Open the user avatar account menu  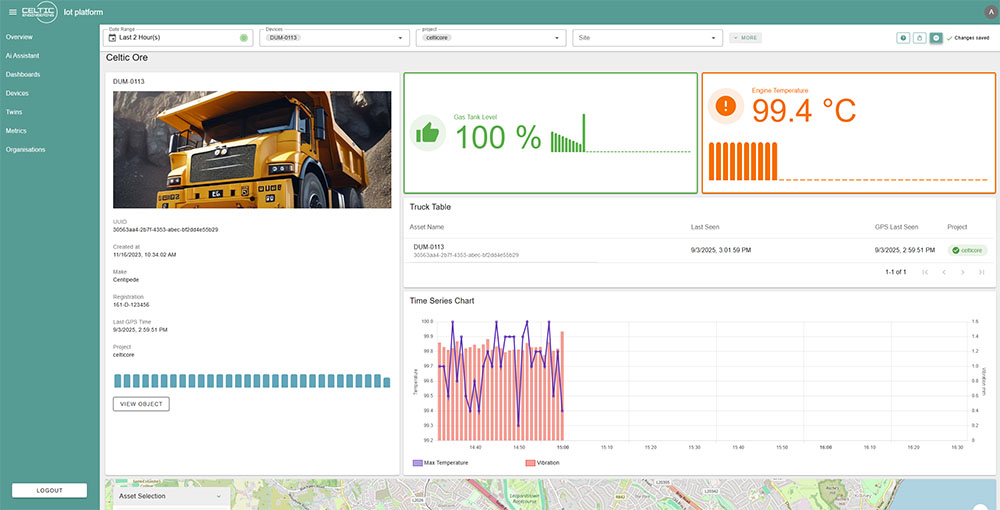[x=990, y=11]
